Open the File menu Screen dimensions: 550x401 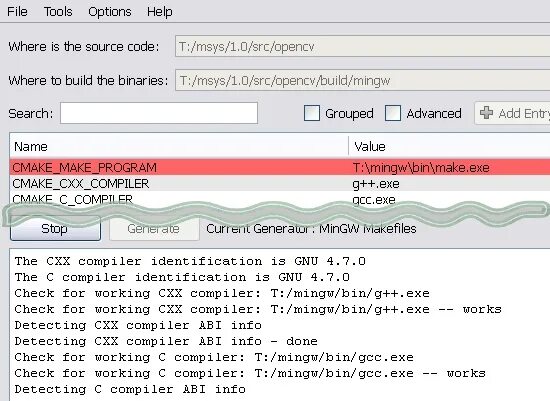tap(17, 12)
